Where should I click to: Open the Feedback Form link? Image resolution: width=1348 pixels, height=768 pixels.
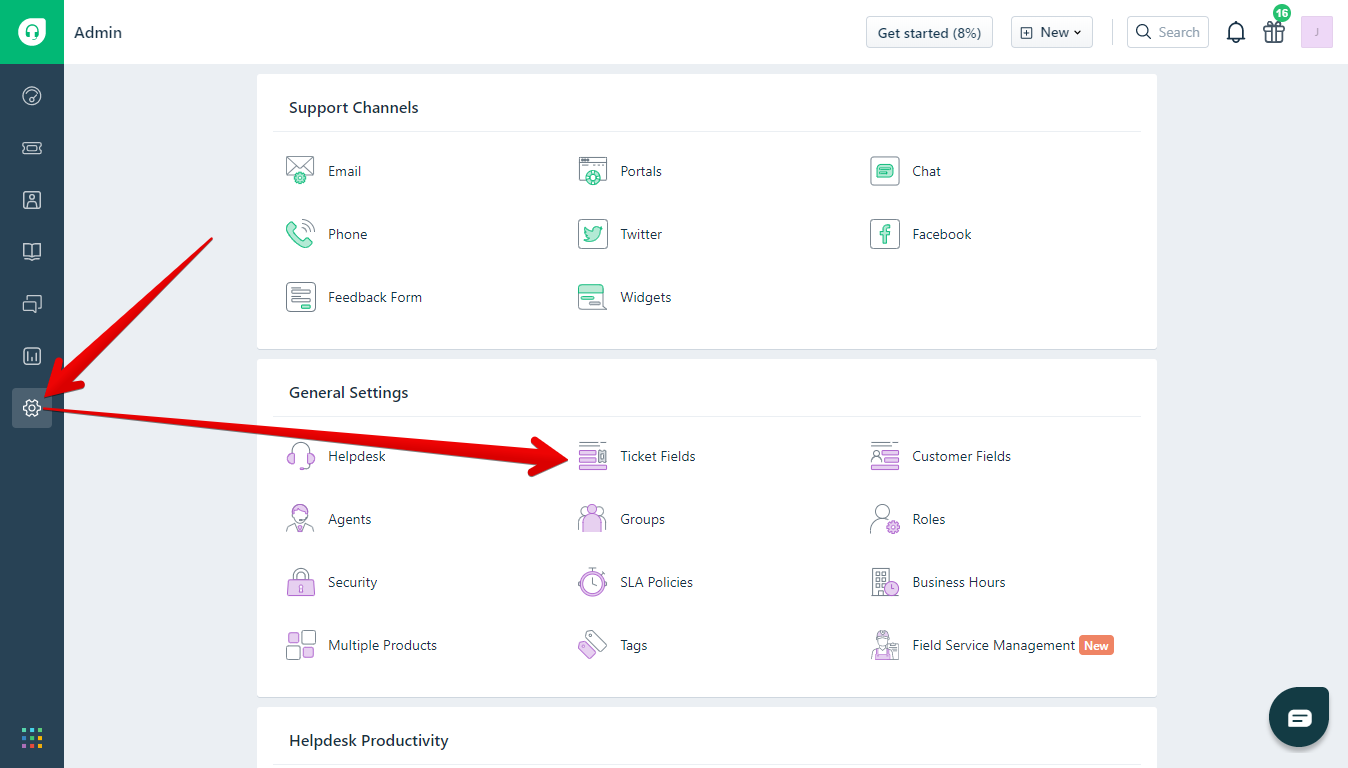point(375,297)
